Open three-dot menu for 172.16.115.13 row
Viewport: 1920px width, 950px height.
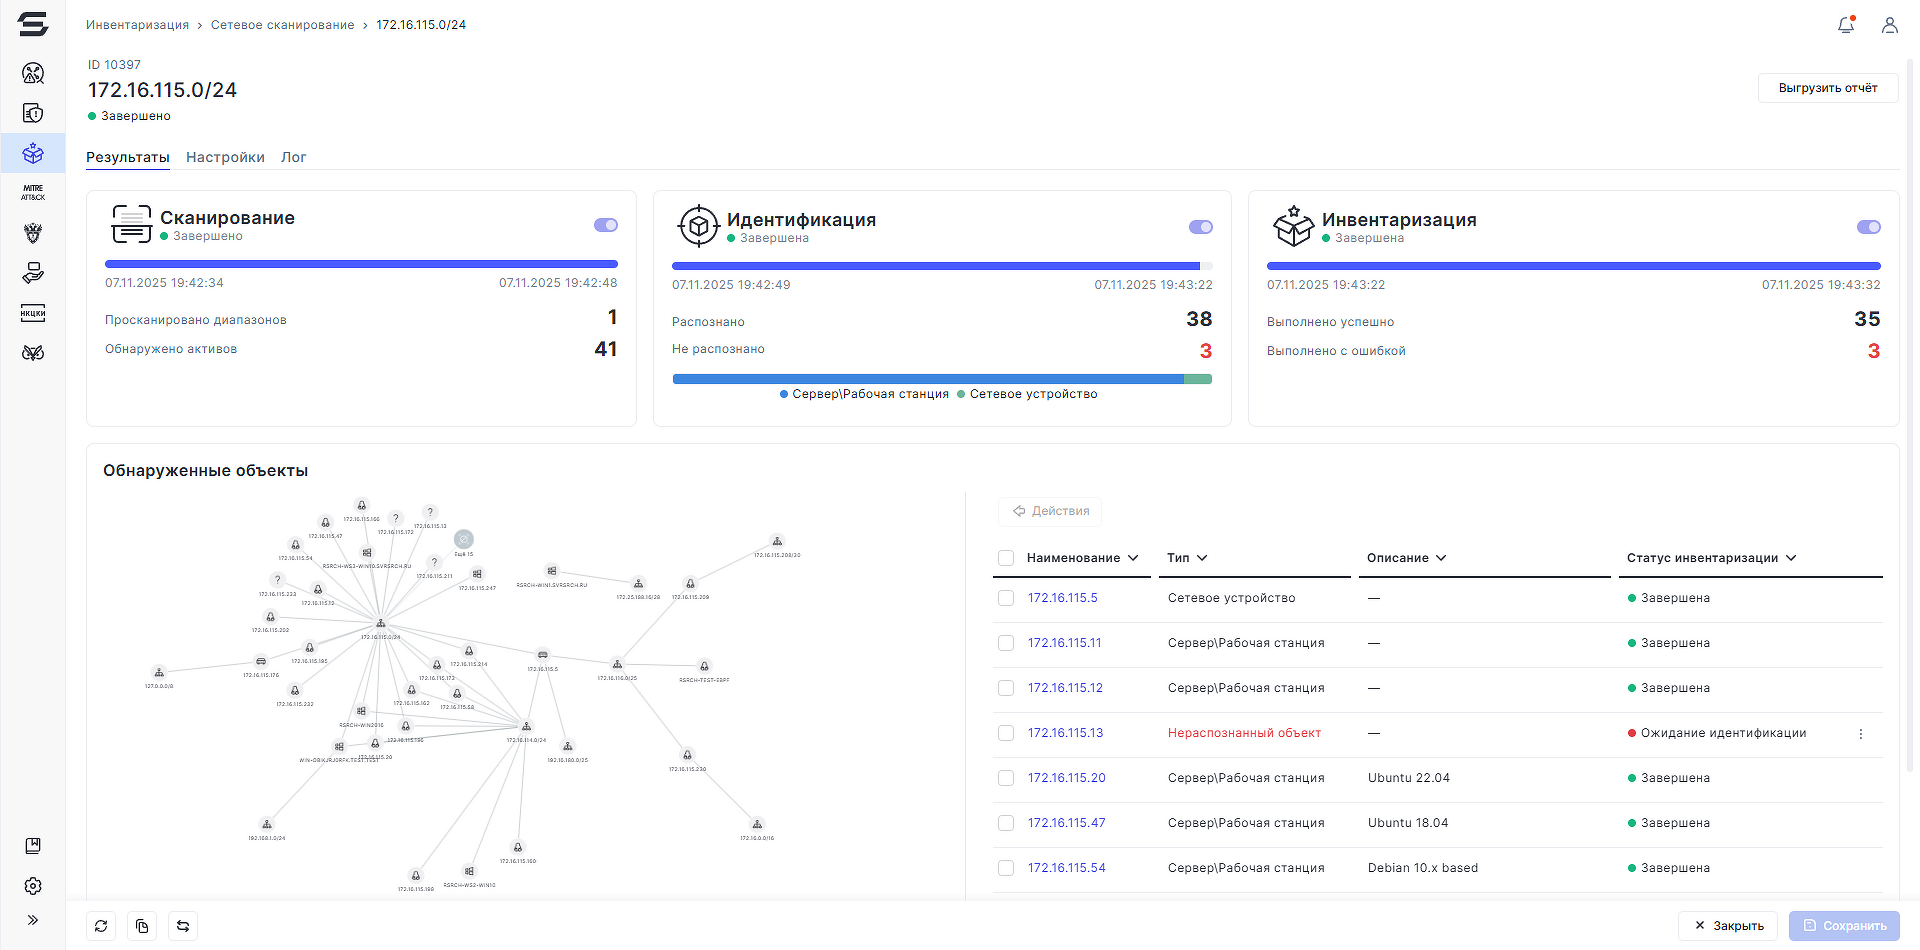(1860, 734)
